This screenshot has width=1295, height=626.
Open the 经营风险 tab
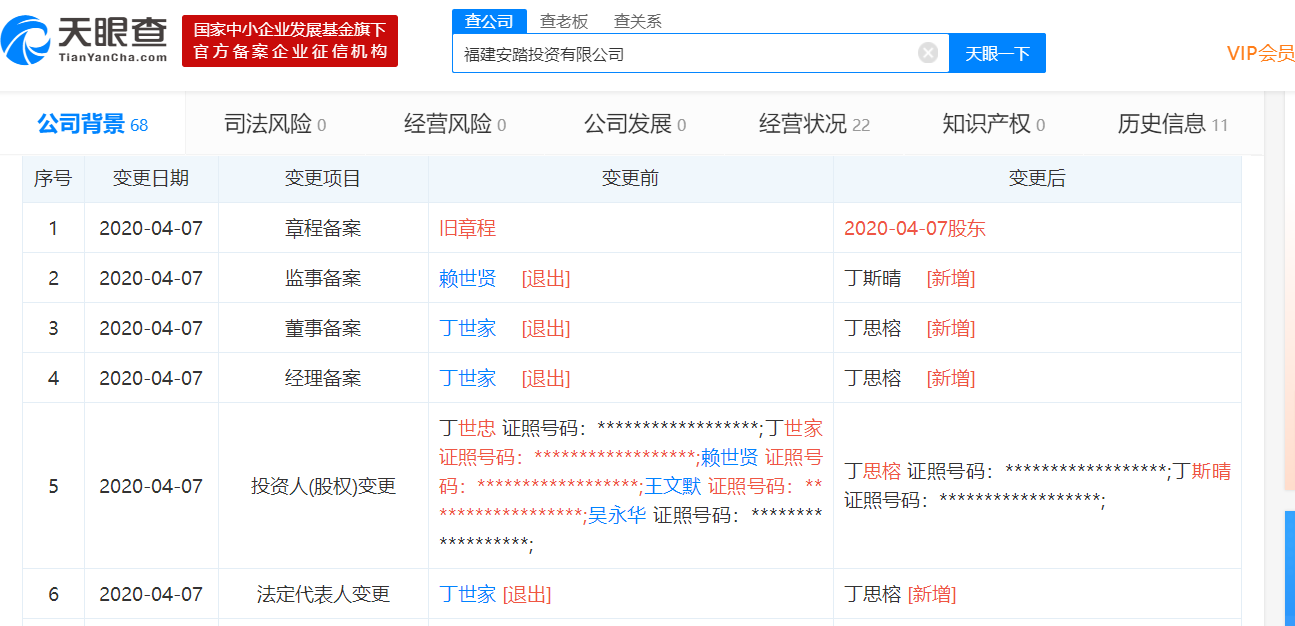455,124
